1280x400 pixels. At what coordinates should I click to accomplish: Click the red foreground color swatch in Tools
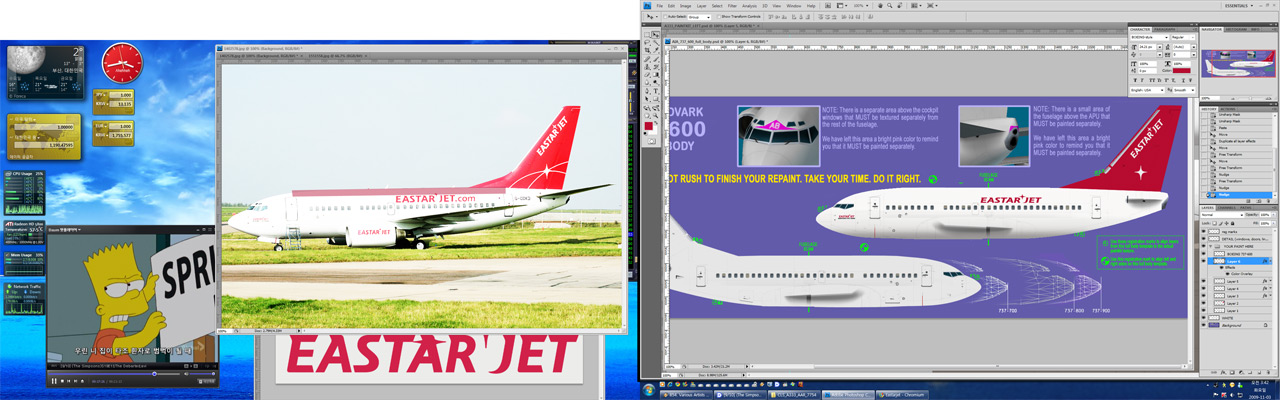647,127
